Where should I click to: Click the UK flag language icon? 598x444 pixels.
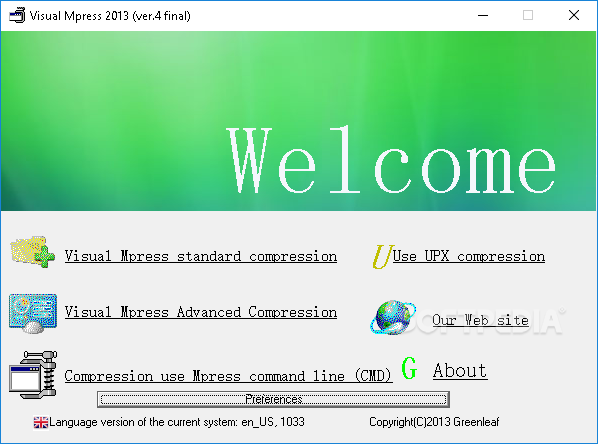pos(41,422)
